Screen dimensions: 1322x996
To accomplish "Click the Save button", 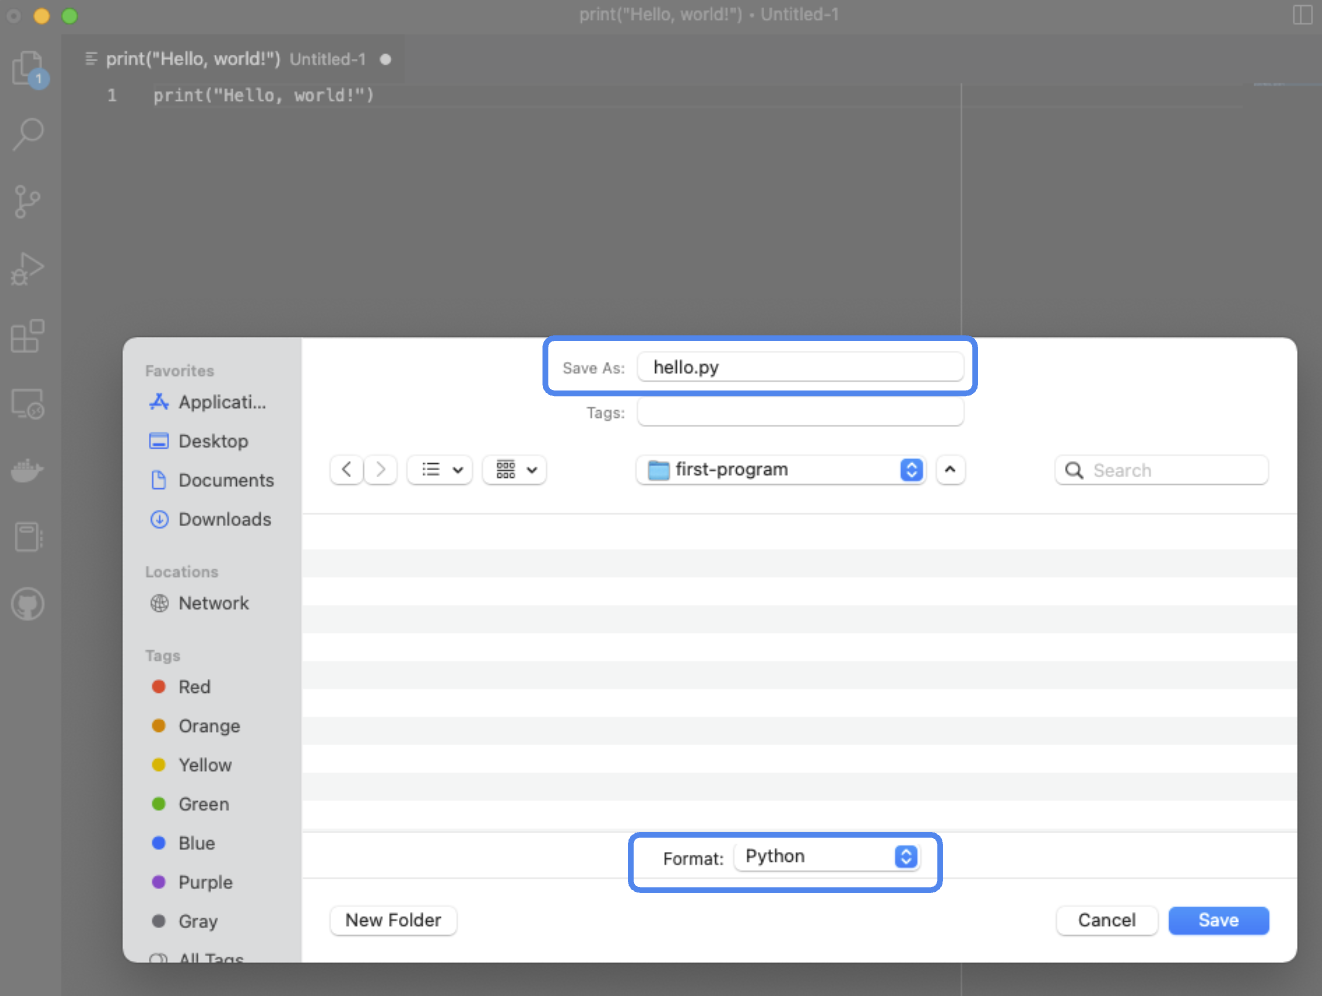I will tap(1218, 920).
